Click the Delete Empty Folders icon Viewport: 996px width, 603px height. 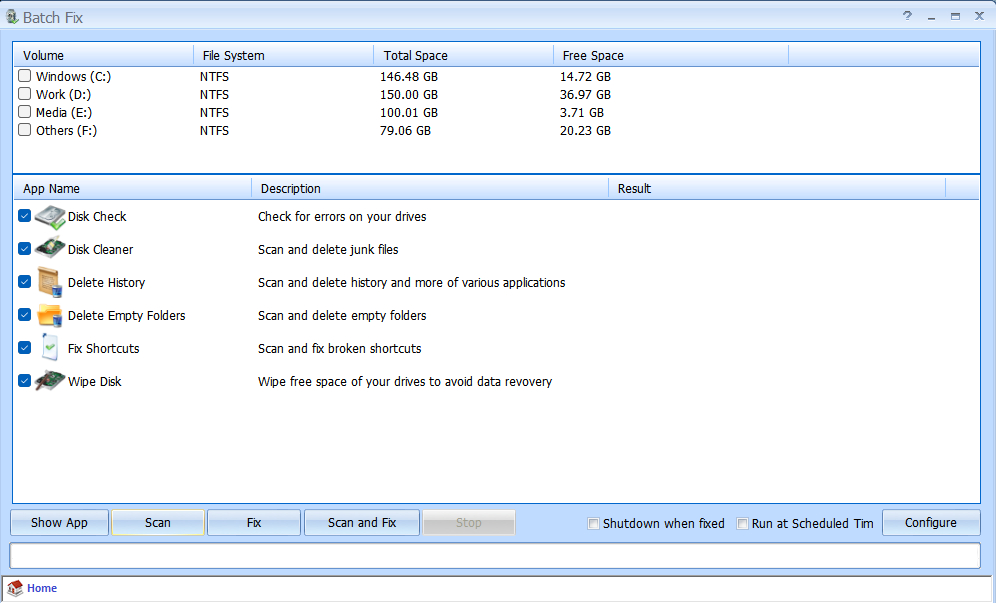50,315
